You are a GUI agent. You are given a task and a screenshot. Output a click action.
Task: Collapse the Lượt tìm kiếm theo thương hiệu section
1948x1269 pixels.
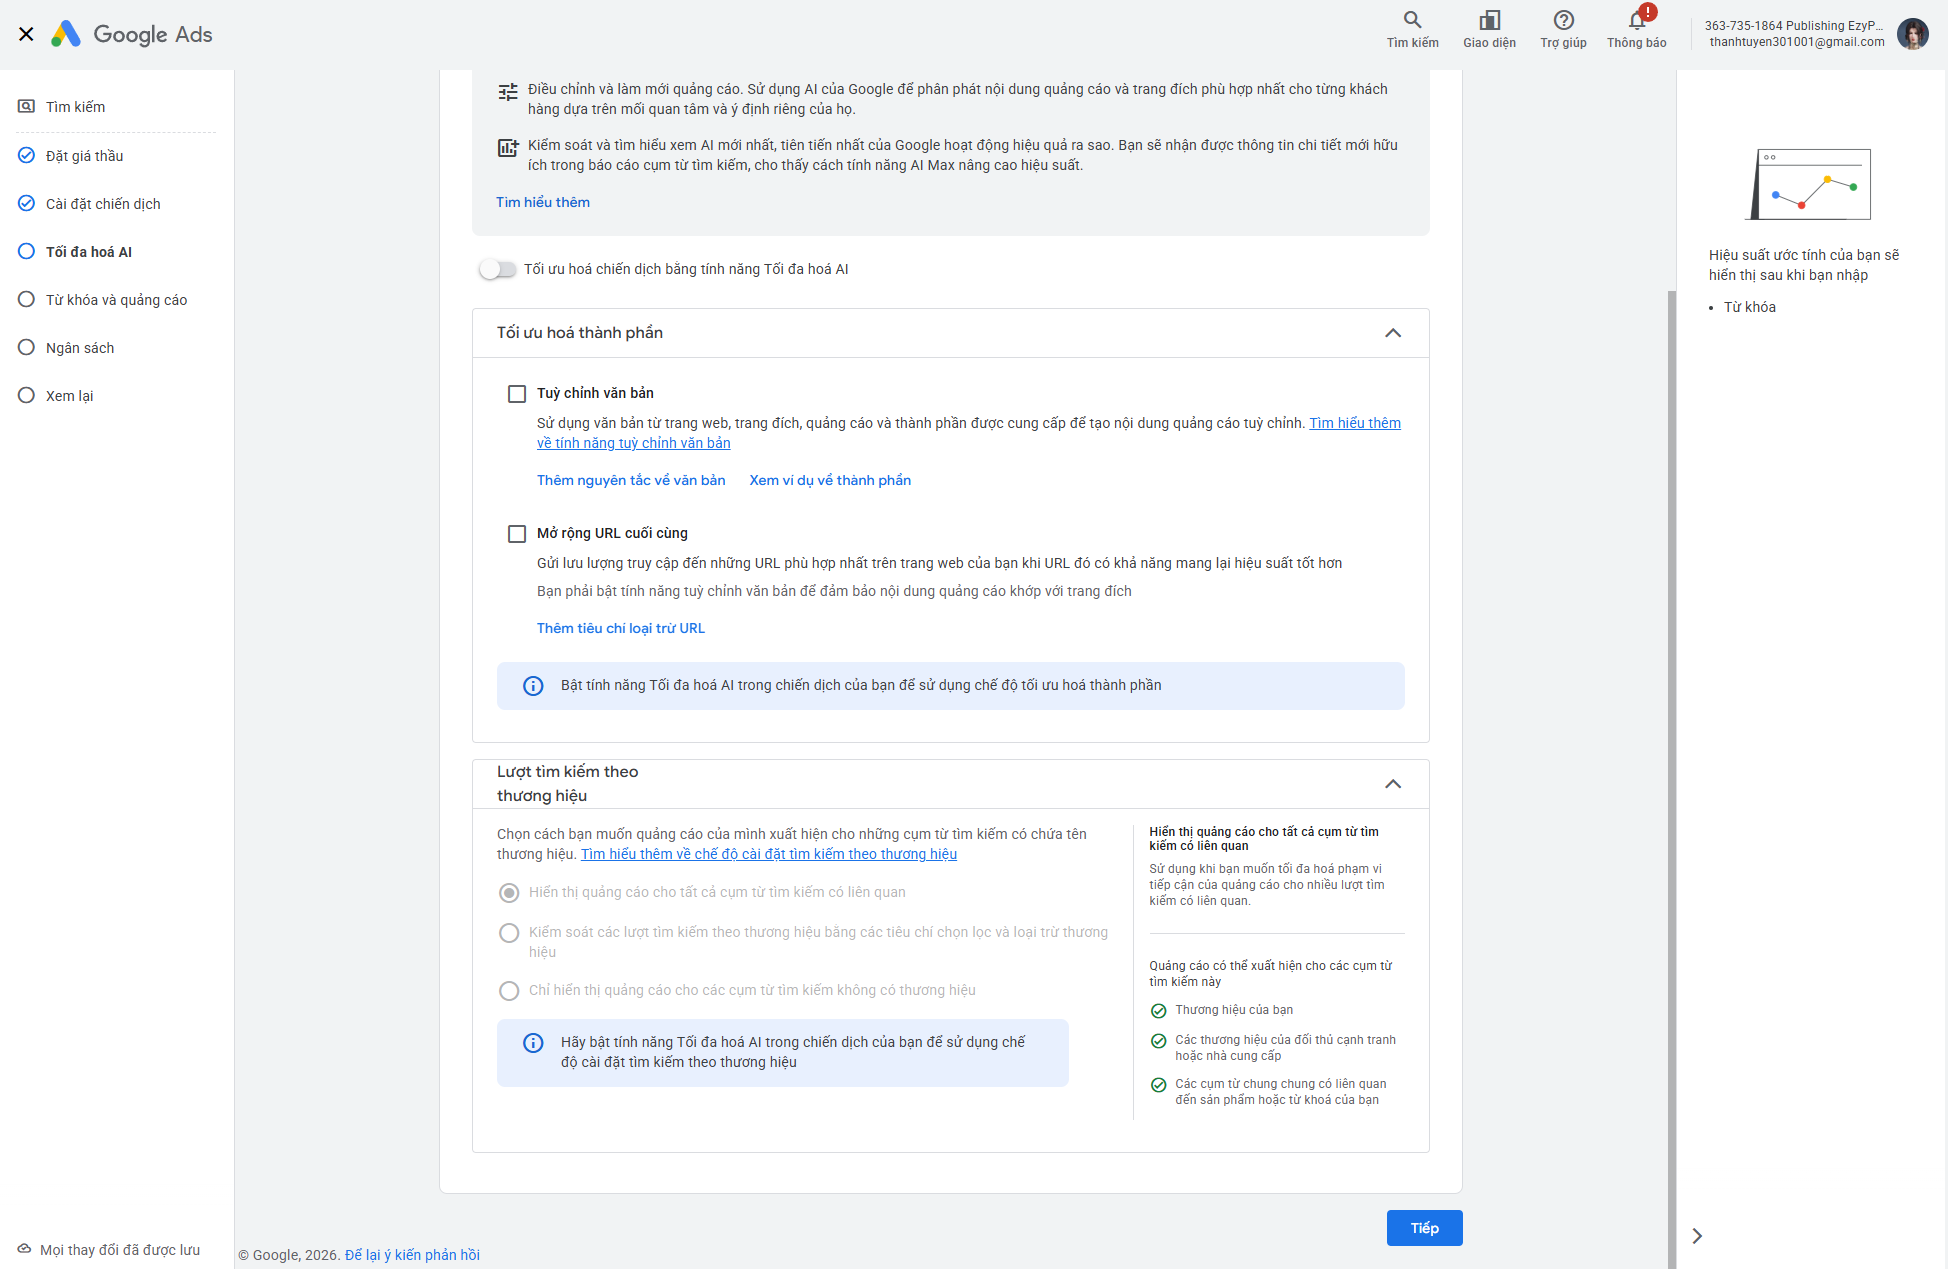(x=1393, y=784)
